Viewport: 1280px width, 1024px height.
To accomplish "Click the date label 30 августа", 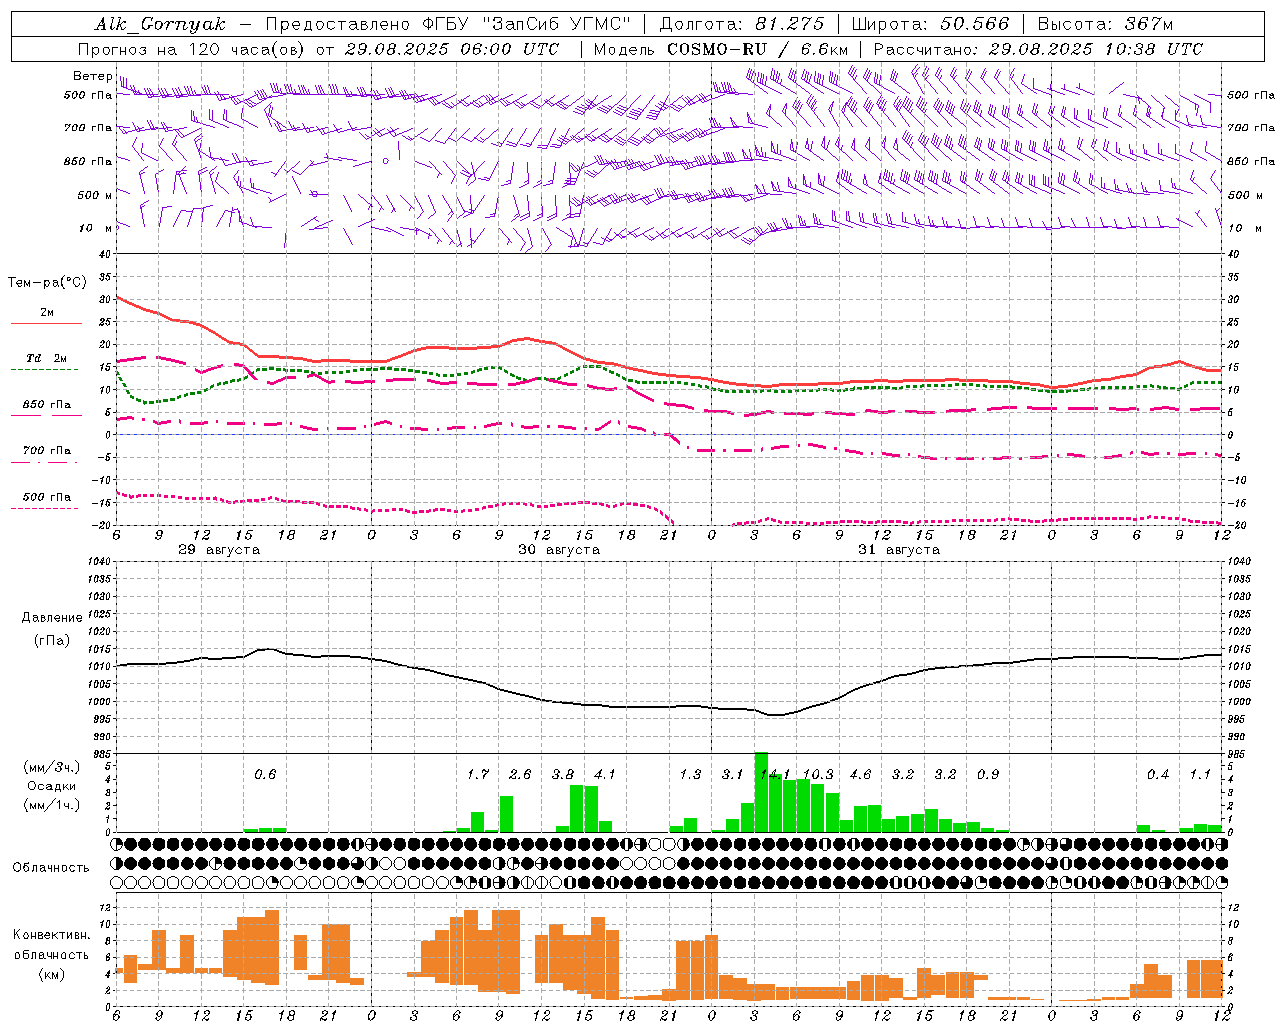I will click(x=559, y=550).
